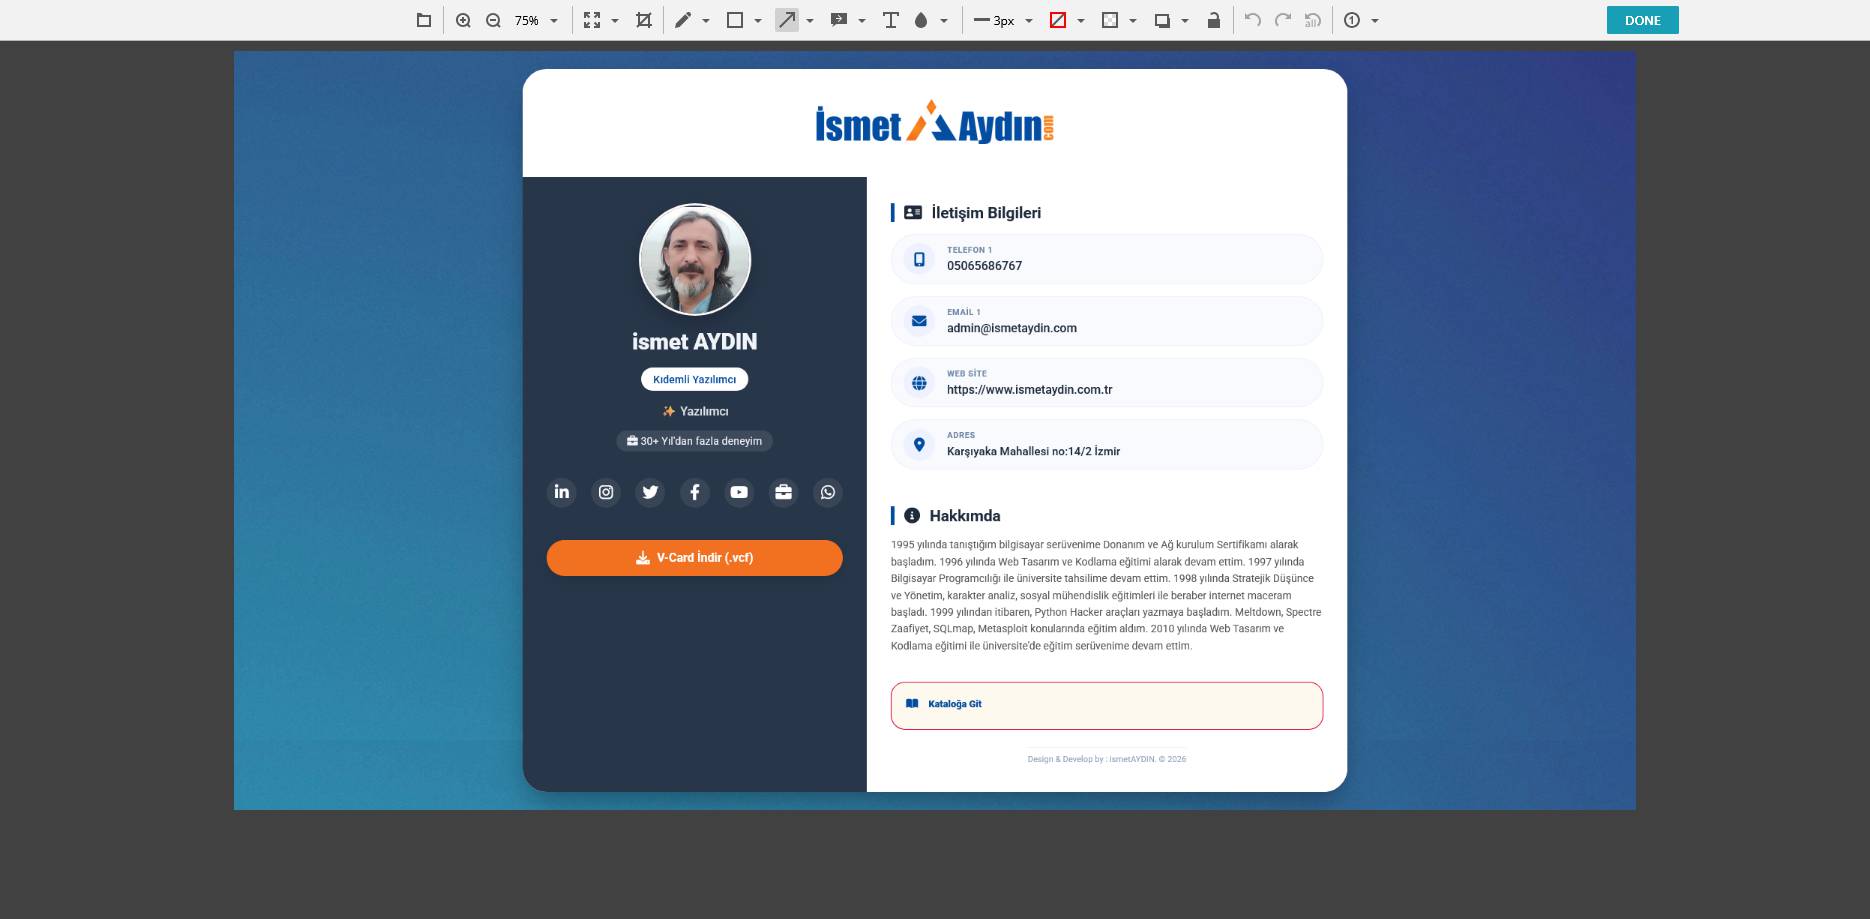This screenshot has width=1870, height=919.
Task: Select the callout comment tool
Action: coord(839,20)
